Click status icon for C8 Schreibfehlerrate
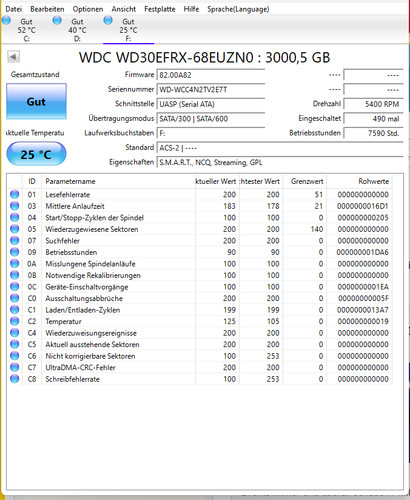The height and width of the screenshot is (500, 410). [14, 379]
